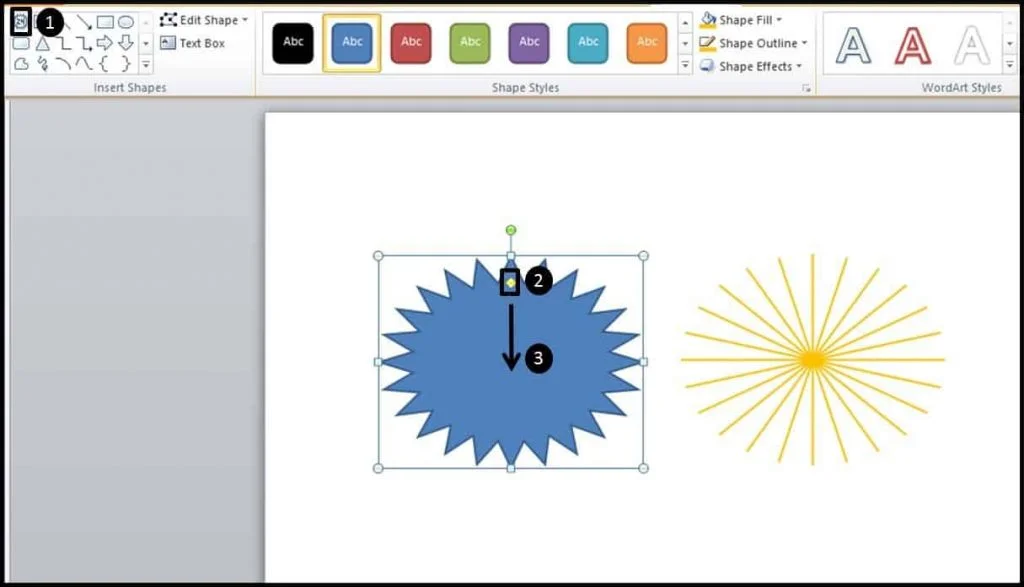This screenshot has width=1024, height=587.
Task: Select the arc shape
Action: point(63,64)
